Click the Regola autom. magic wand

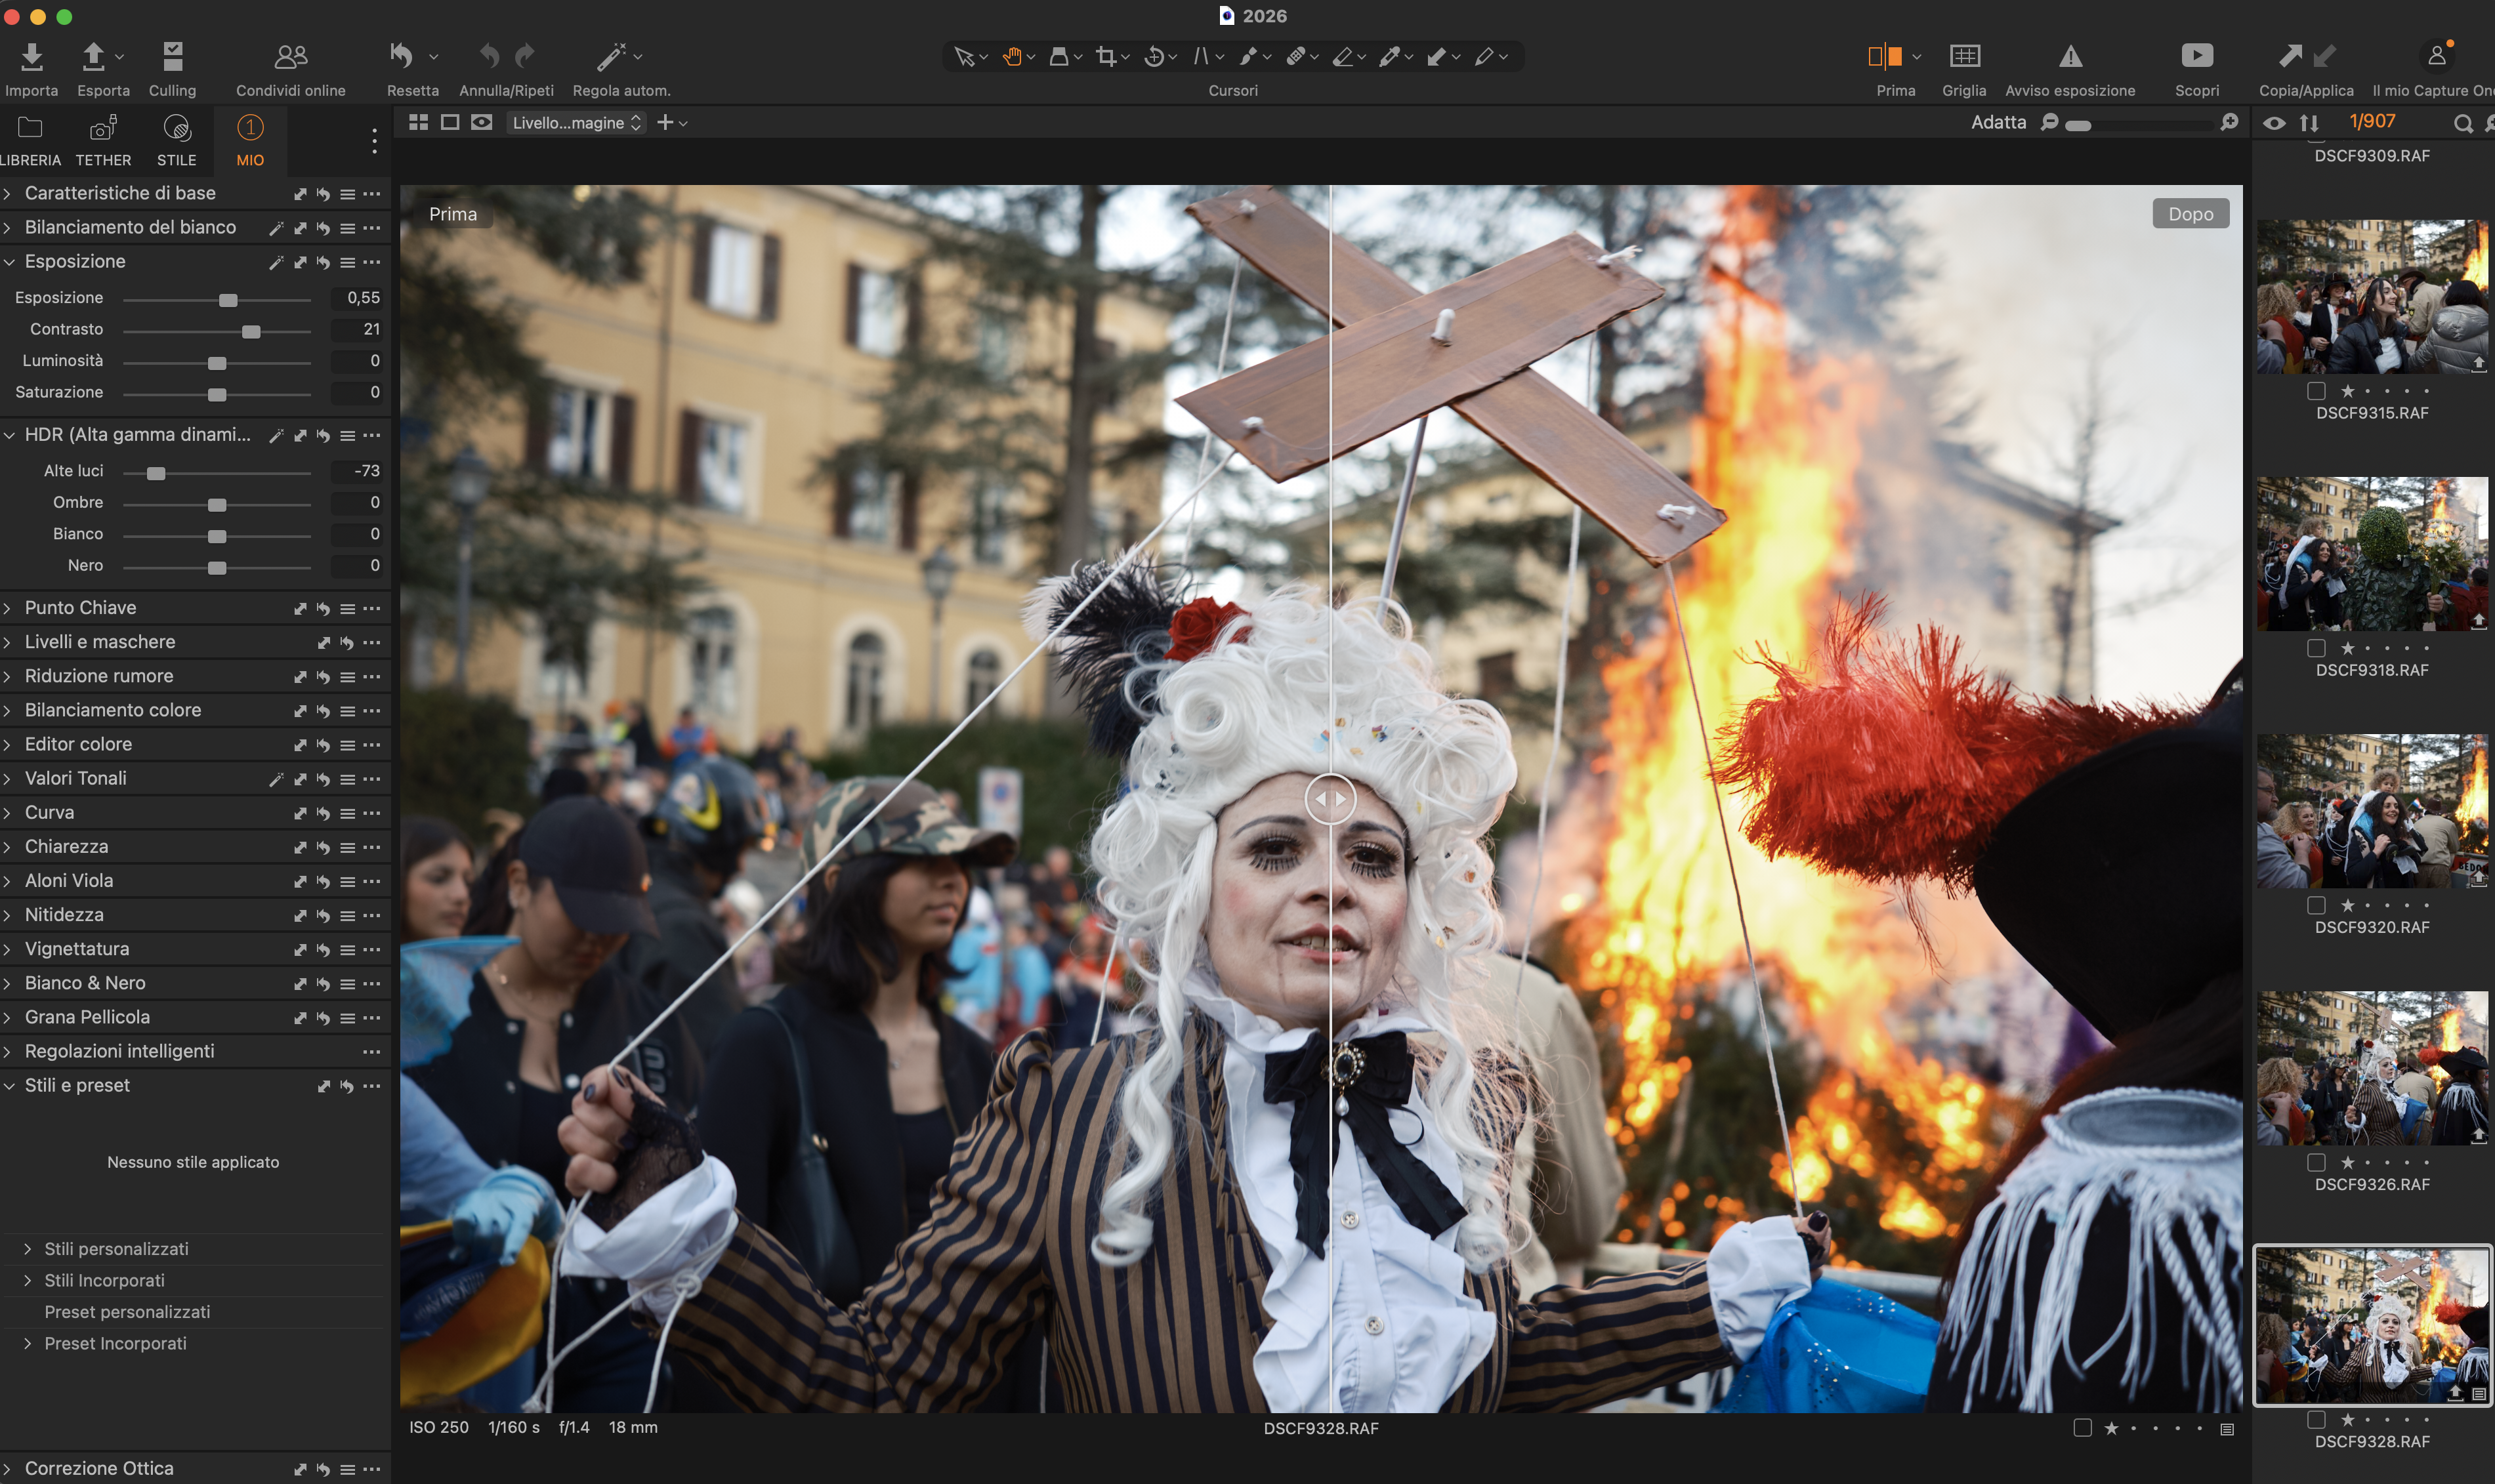(x=611, y=57)
